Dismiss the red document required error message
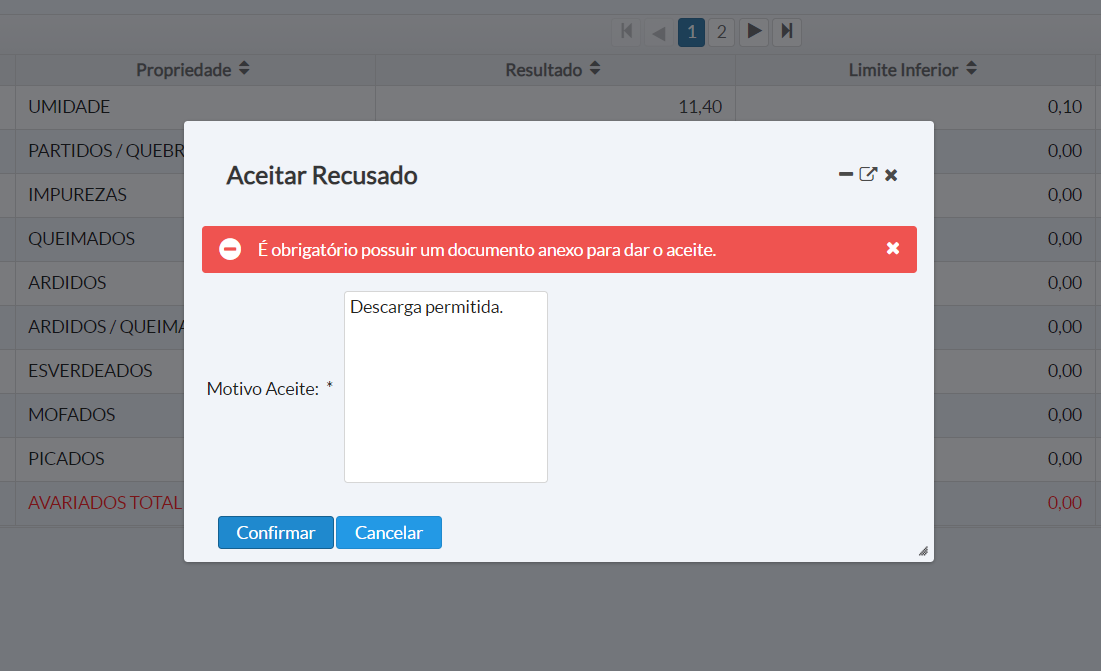Image resolution: width=1101 pixels, height=671 pixels. tap(893, 248)
